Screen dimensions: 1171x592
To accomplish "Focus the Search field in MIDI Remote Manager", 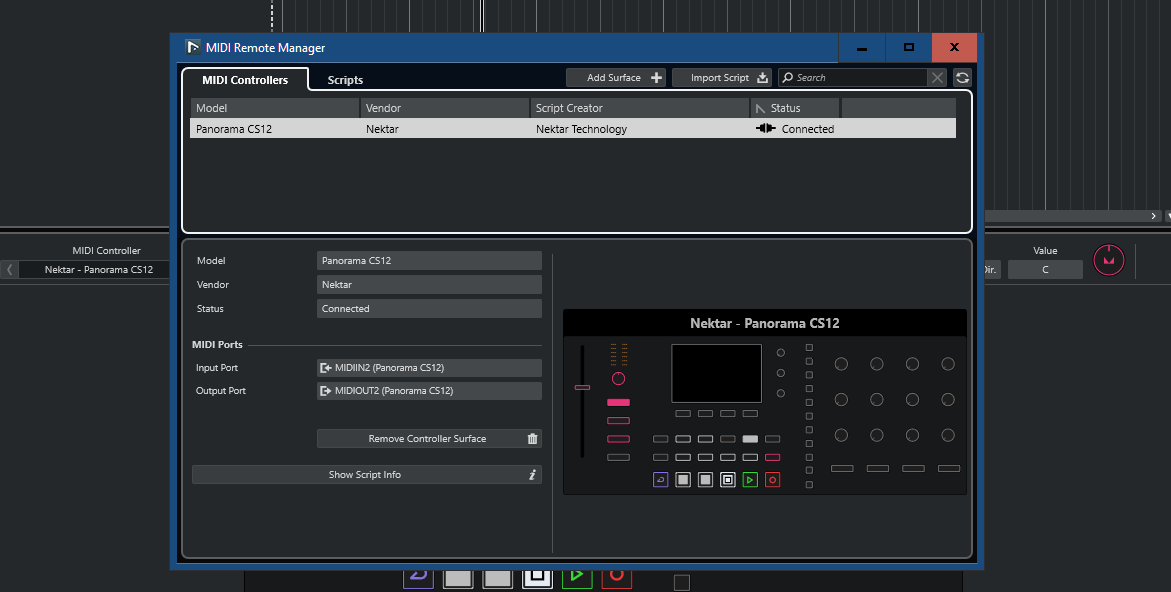I will (x=852, y=78).
